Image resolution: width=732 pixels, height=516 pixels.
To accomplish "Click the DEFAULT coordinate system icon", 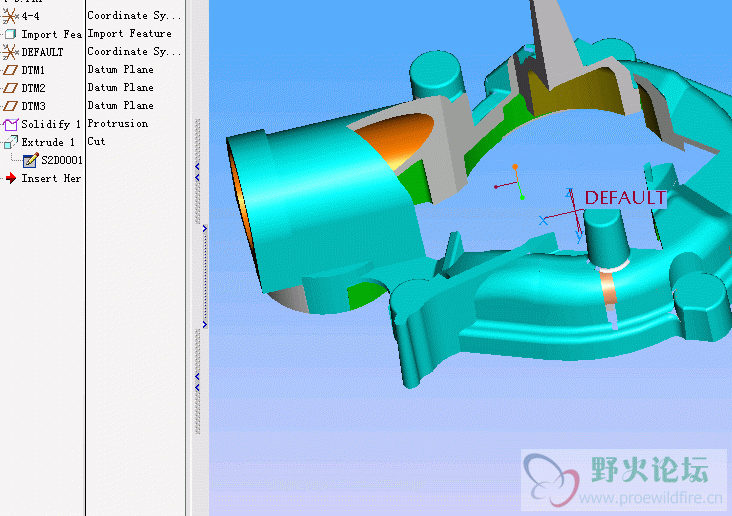I will (10, 52).
